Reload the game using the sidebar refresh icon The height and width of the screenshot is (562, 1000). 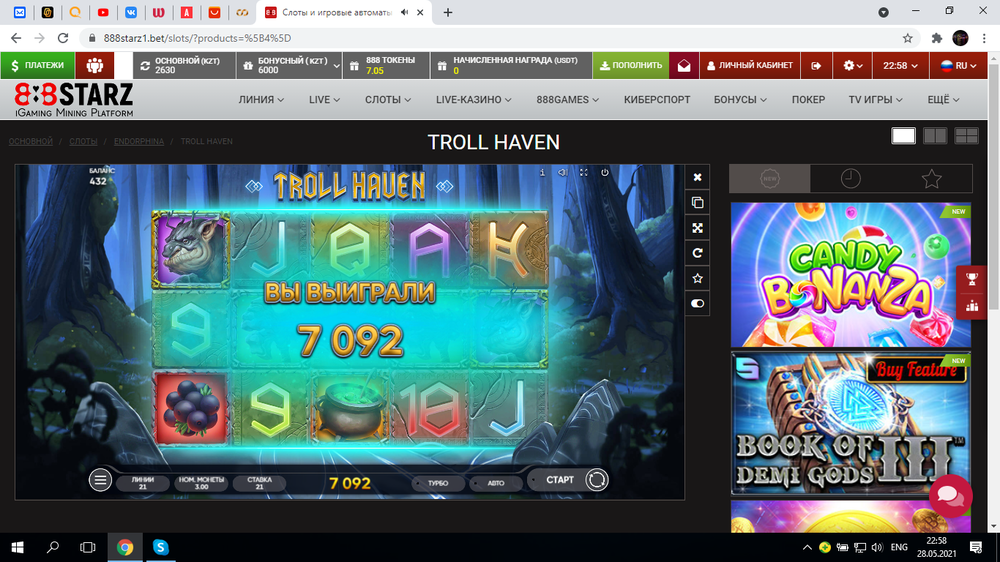pyautogui.click(x=697, y=253)
